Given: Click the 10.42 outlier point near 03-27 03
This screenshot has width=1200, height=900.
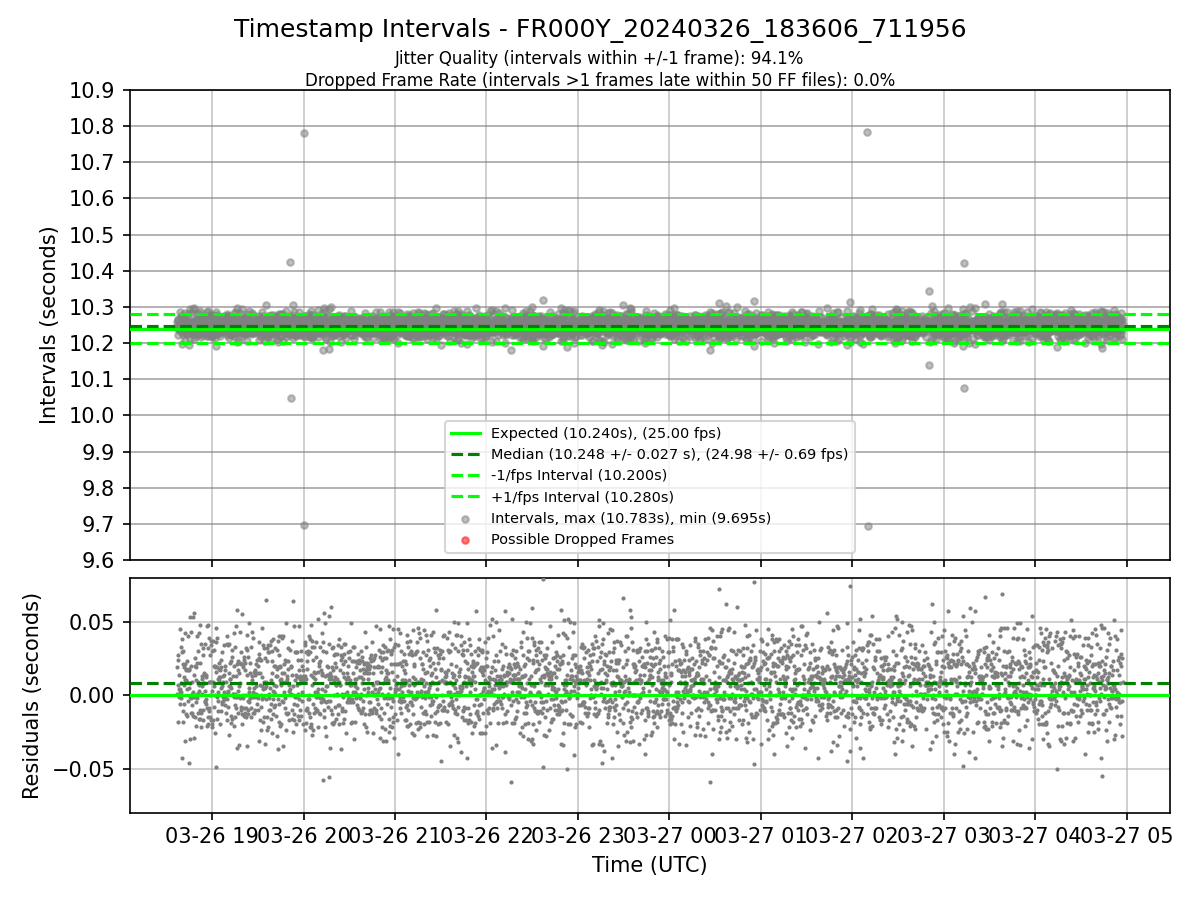Looking at the screenshot, I should tap(964, 263).
